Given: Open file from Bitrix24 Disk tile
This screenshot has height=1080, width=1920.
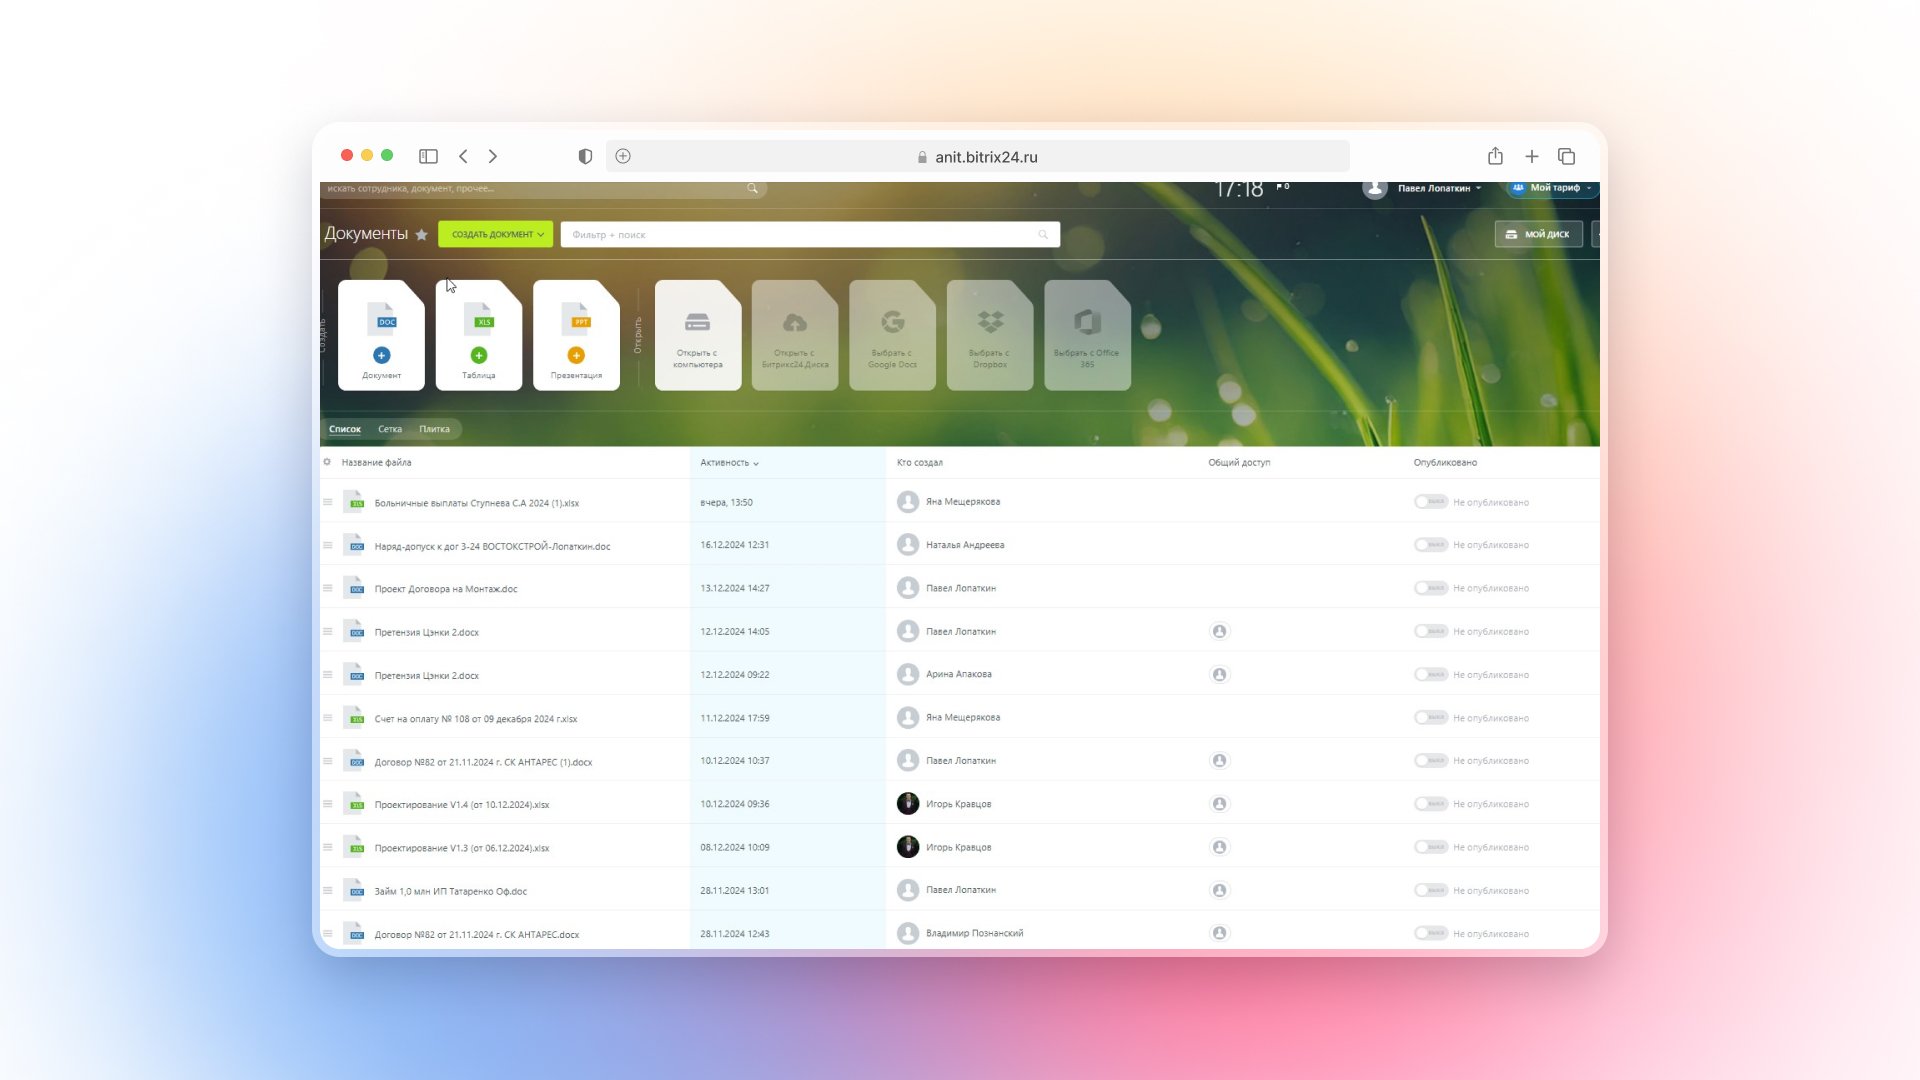Looking at the screenshot, I should click(x=795, y=335).
